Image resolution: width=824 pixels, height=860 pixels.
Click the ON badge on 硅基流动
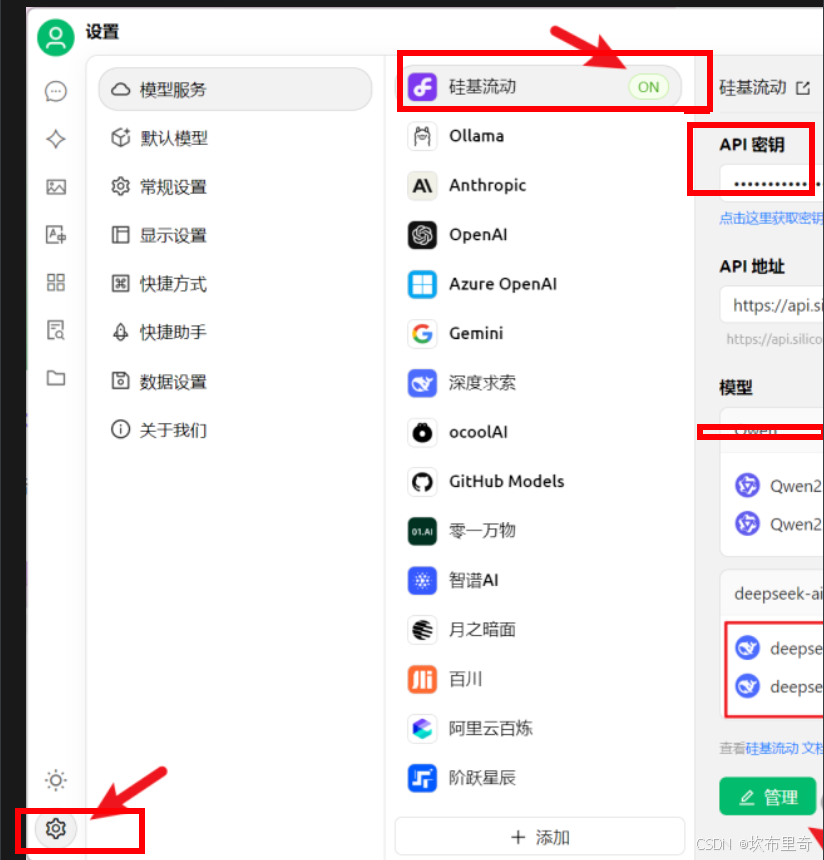pos(648,87)
